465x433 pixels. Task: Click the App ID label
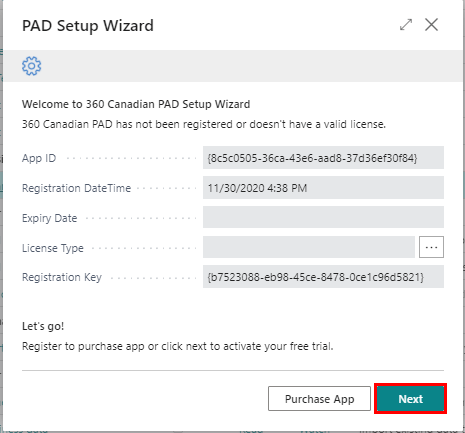39,158
